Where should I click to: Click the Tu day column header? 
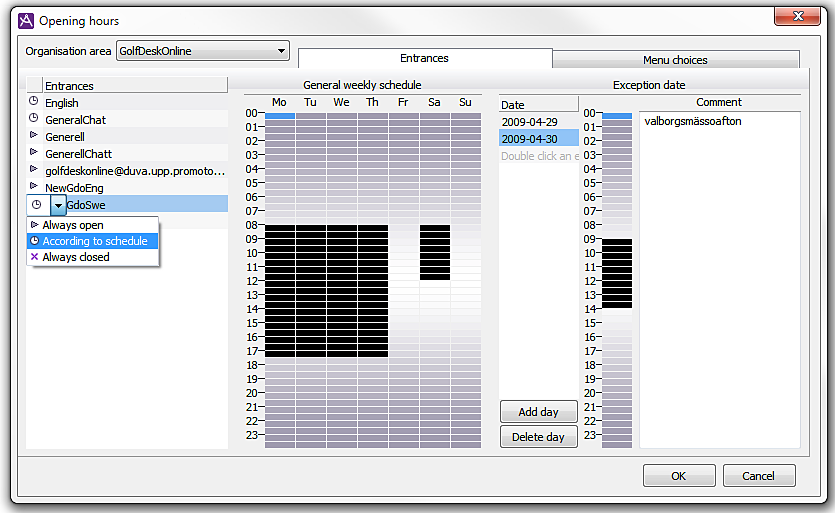point(310,102)
